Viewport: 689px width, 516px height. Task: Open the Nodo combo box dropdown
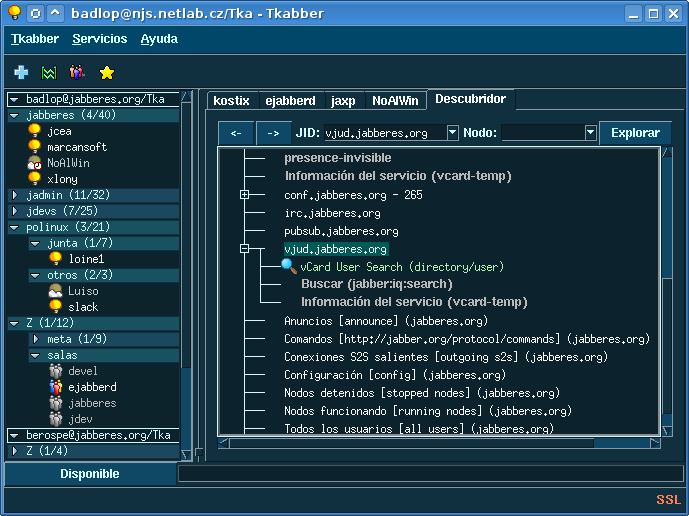pyautogui.click(x=590, y=132)
